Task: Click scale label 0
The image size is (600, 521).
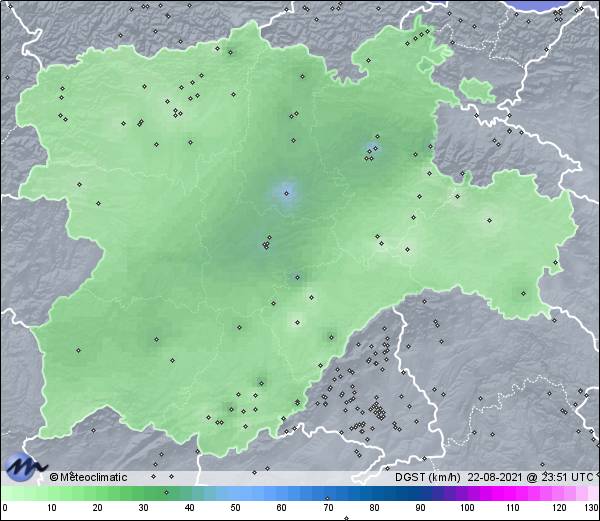Action: point(5,508)
